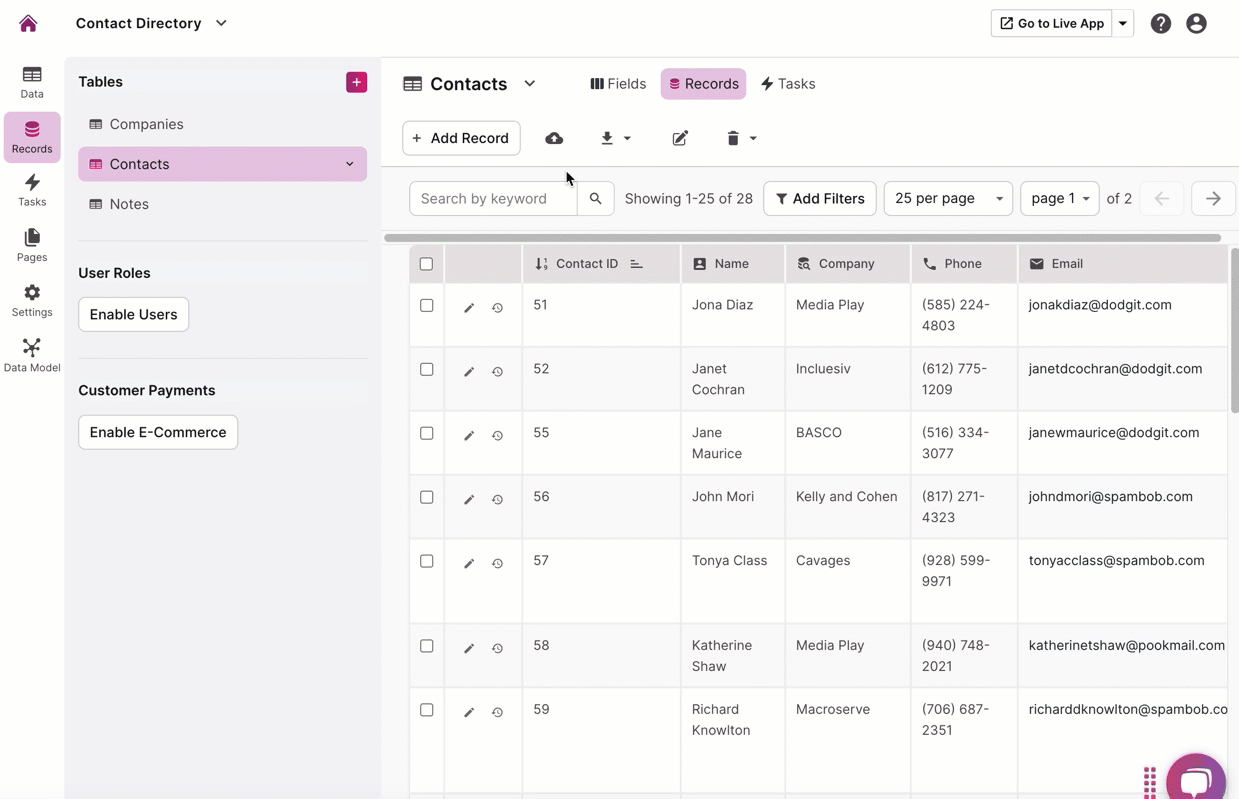Click the pink add table plus icon
The image size is (1239, 799).
(356, 82)
